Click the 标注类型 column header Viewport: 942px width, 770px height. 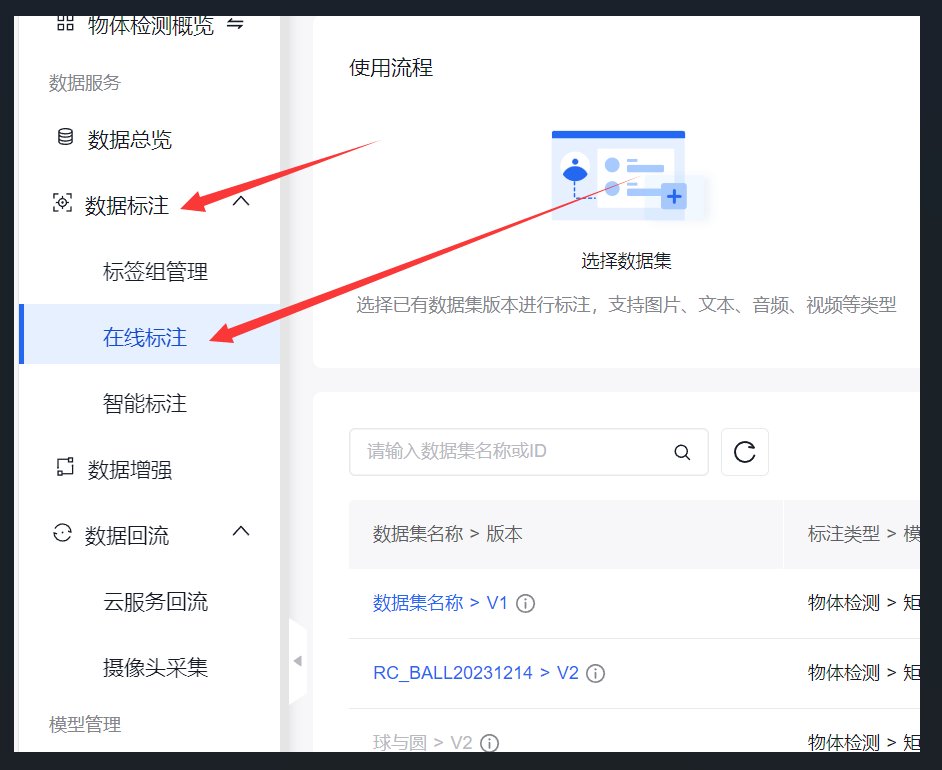click(x=843, y=534)
